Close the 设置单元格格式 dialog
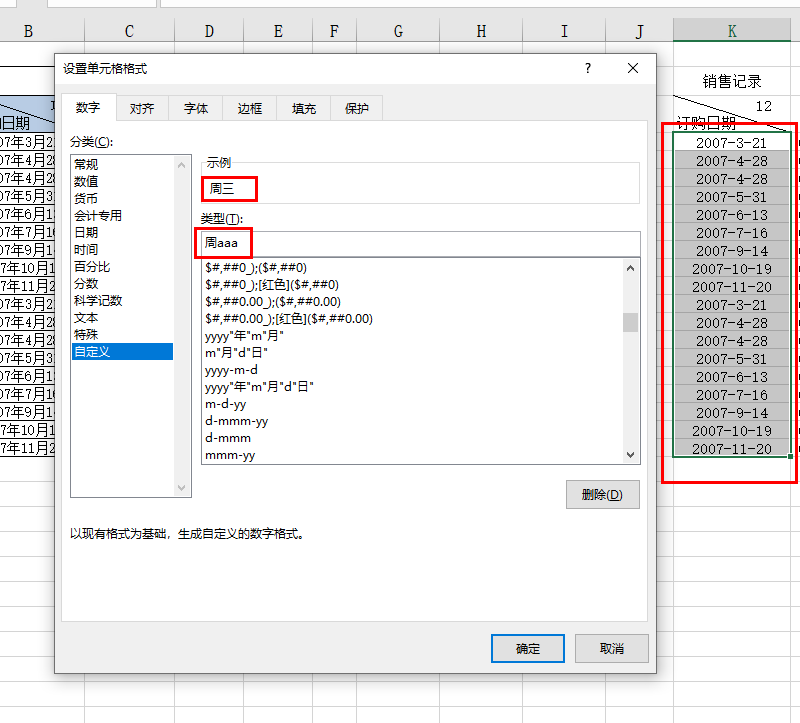Image resolution: width=800 pixels, height=723 pixels. pyautogui.click(x=632, y=68)
